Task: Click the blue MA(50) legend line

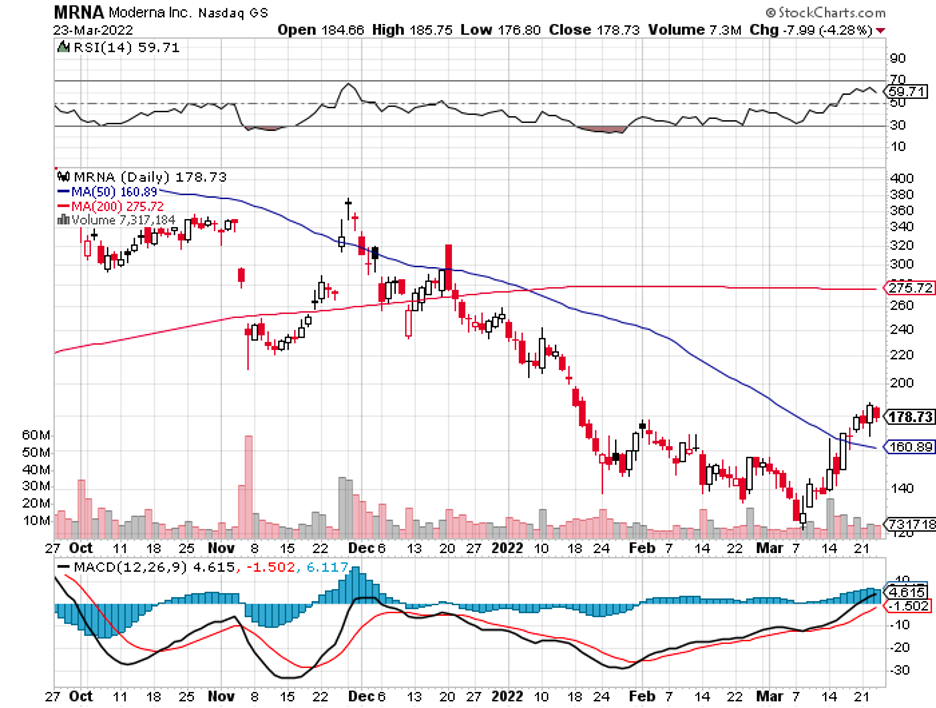Action: (63, 190)
